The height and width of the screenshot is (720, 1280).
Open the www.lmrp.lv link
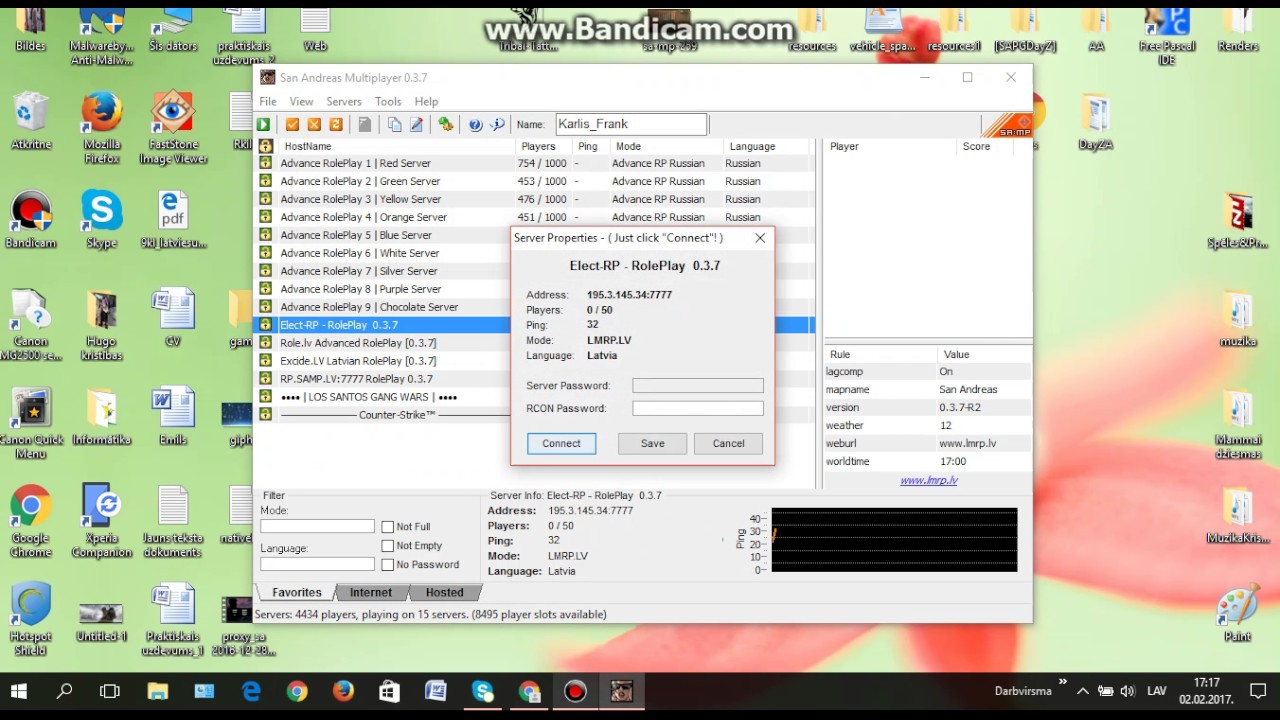tap(929, 480)
